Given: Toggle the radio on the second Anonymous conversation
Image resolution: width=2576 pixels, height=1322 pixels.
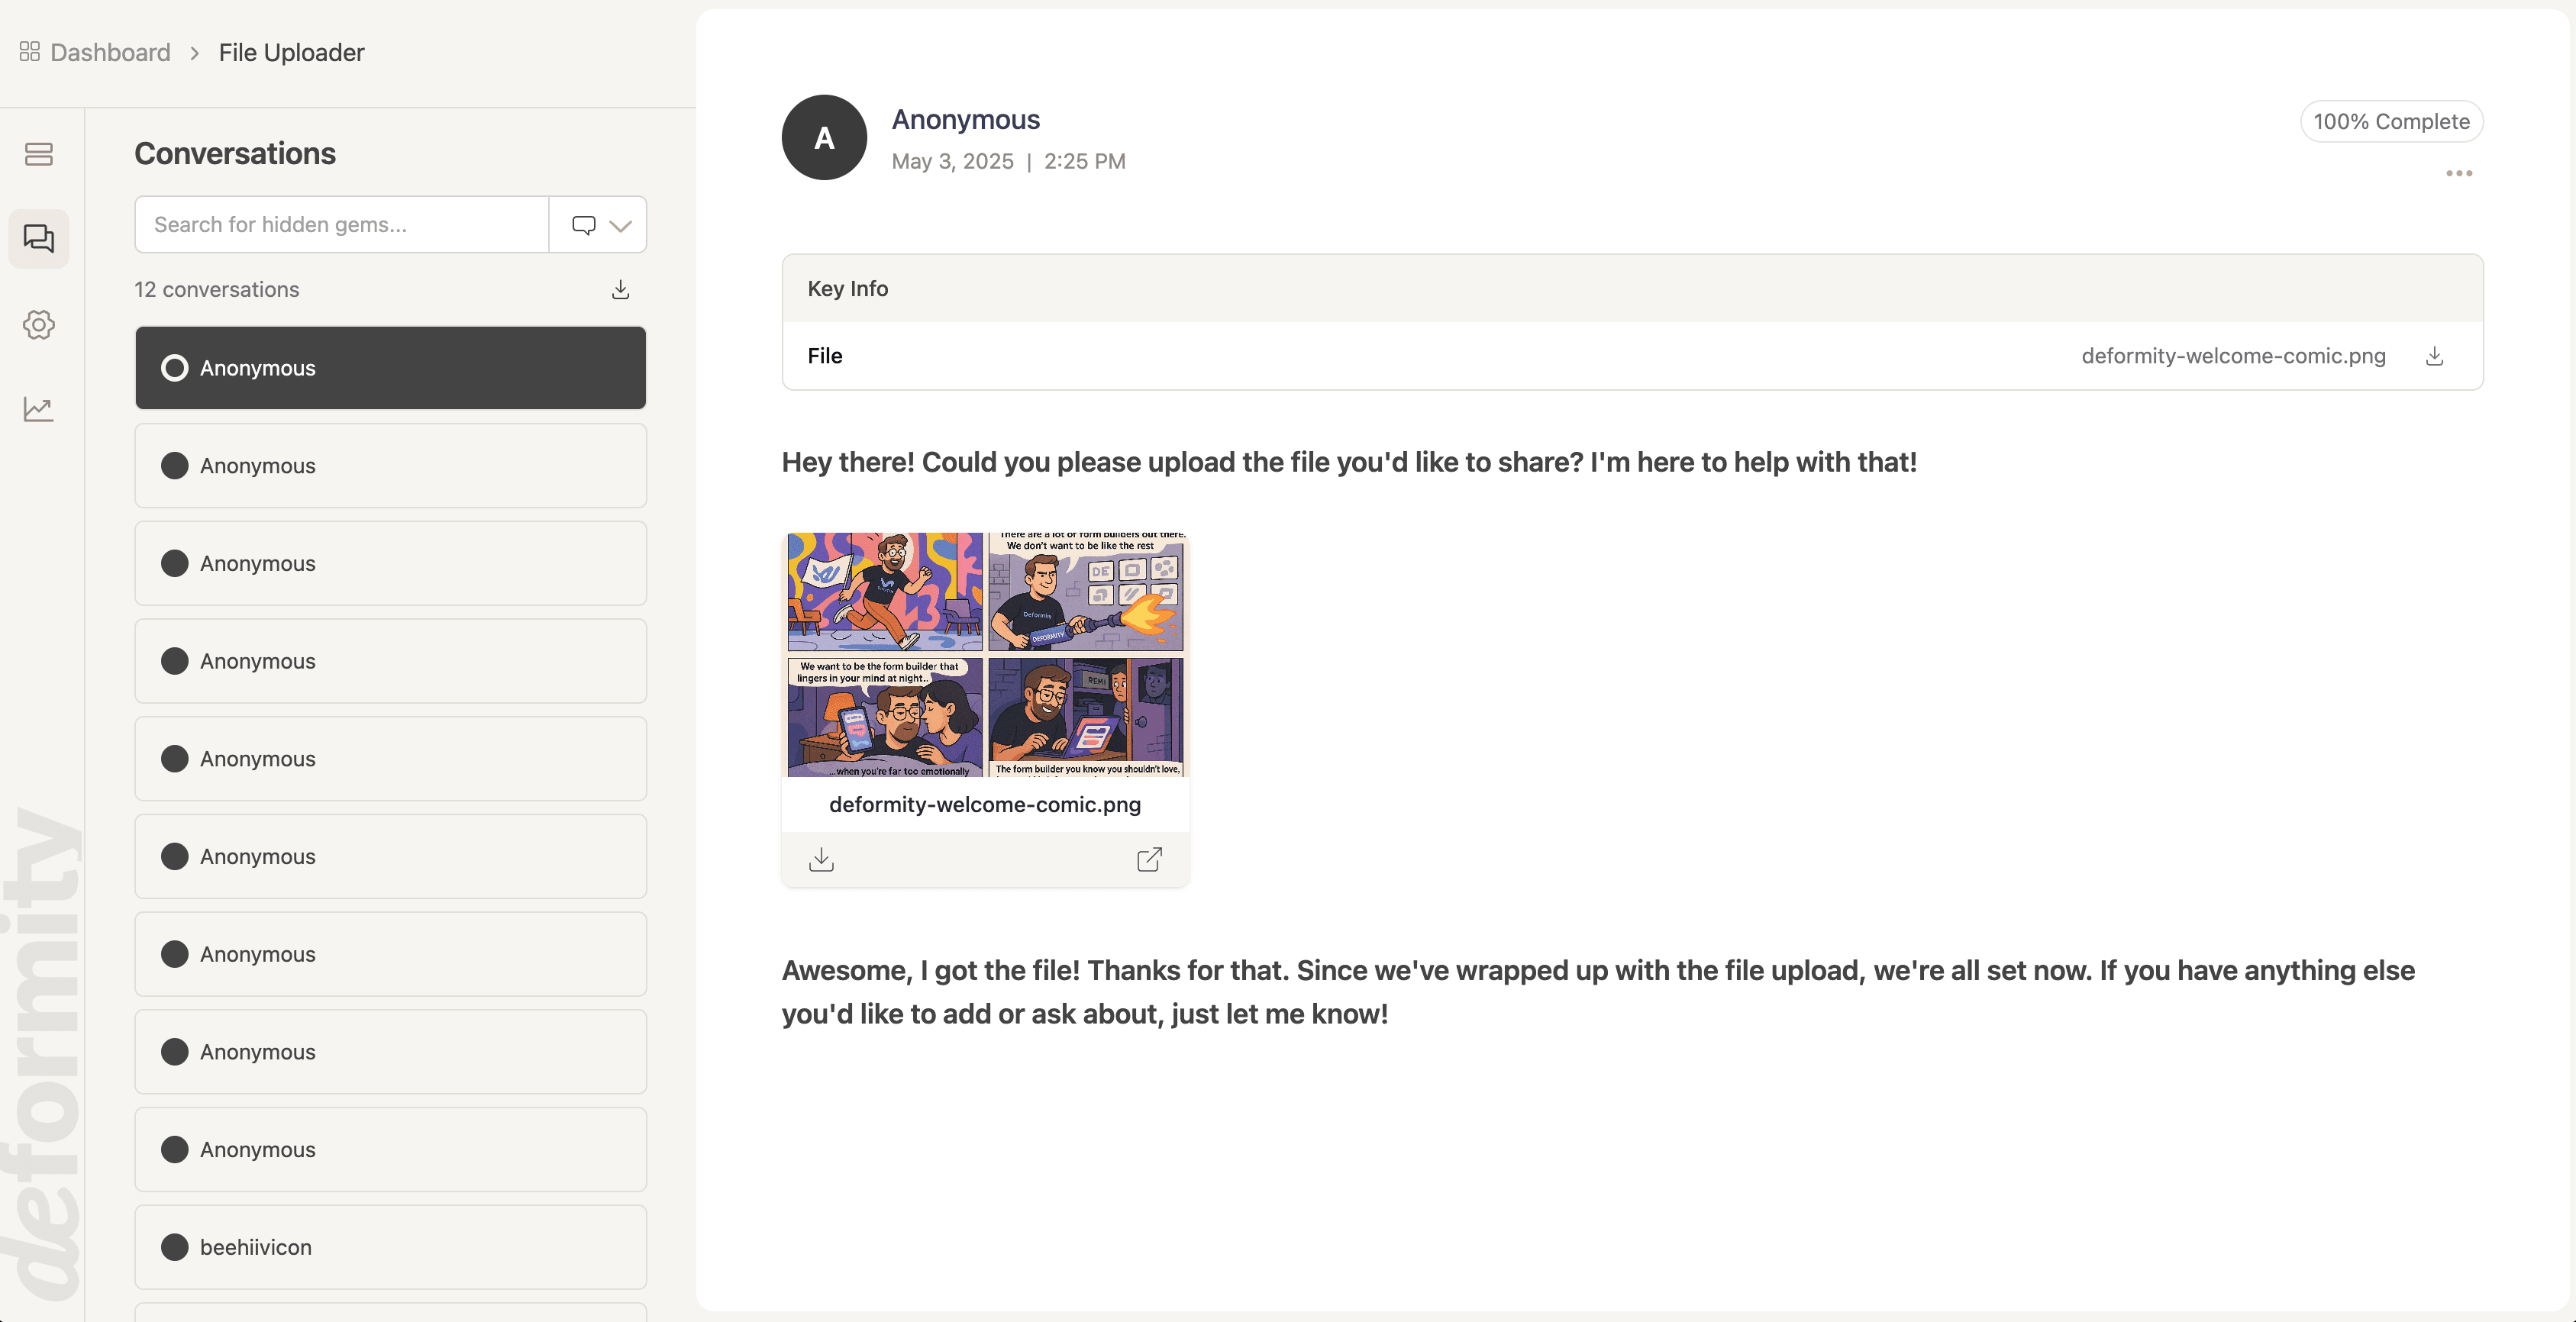Looking at the screenshot, I should [175, 465].
